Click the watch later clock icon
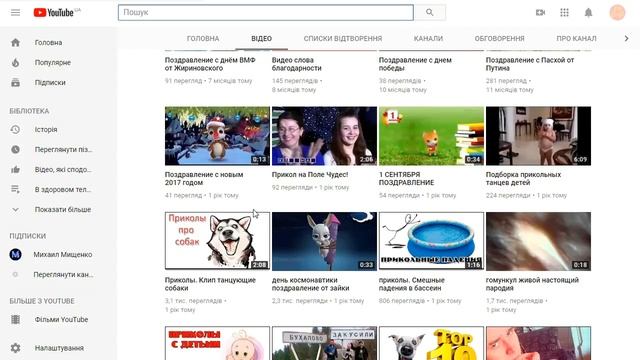 coord(16,149)
